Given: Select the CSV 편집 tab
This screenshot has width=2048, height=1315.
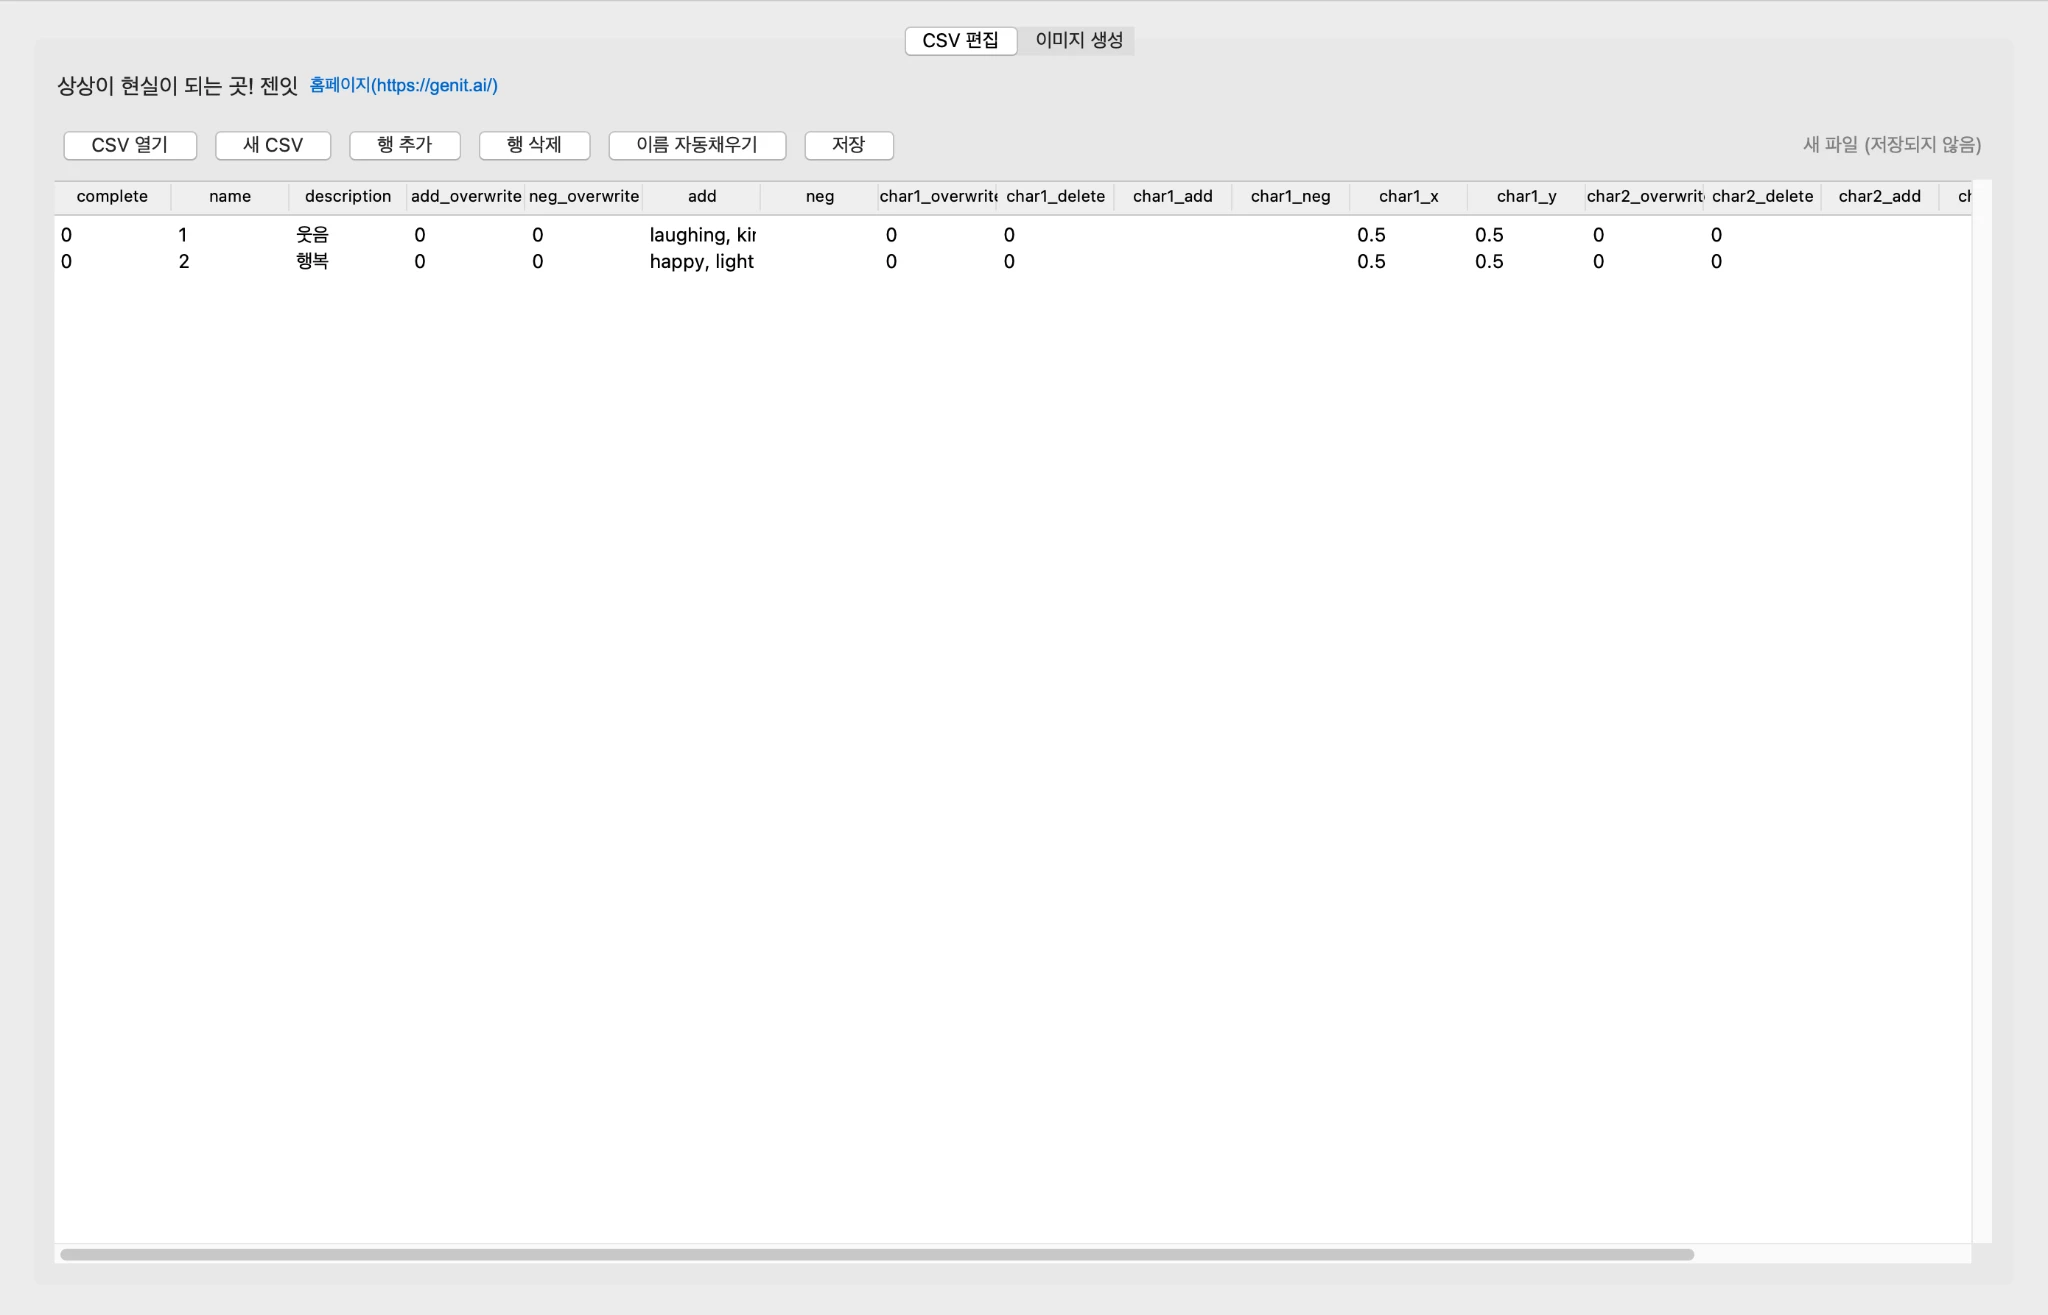Looking at the screenshot, I should (960, 40).
